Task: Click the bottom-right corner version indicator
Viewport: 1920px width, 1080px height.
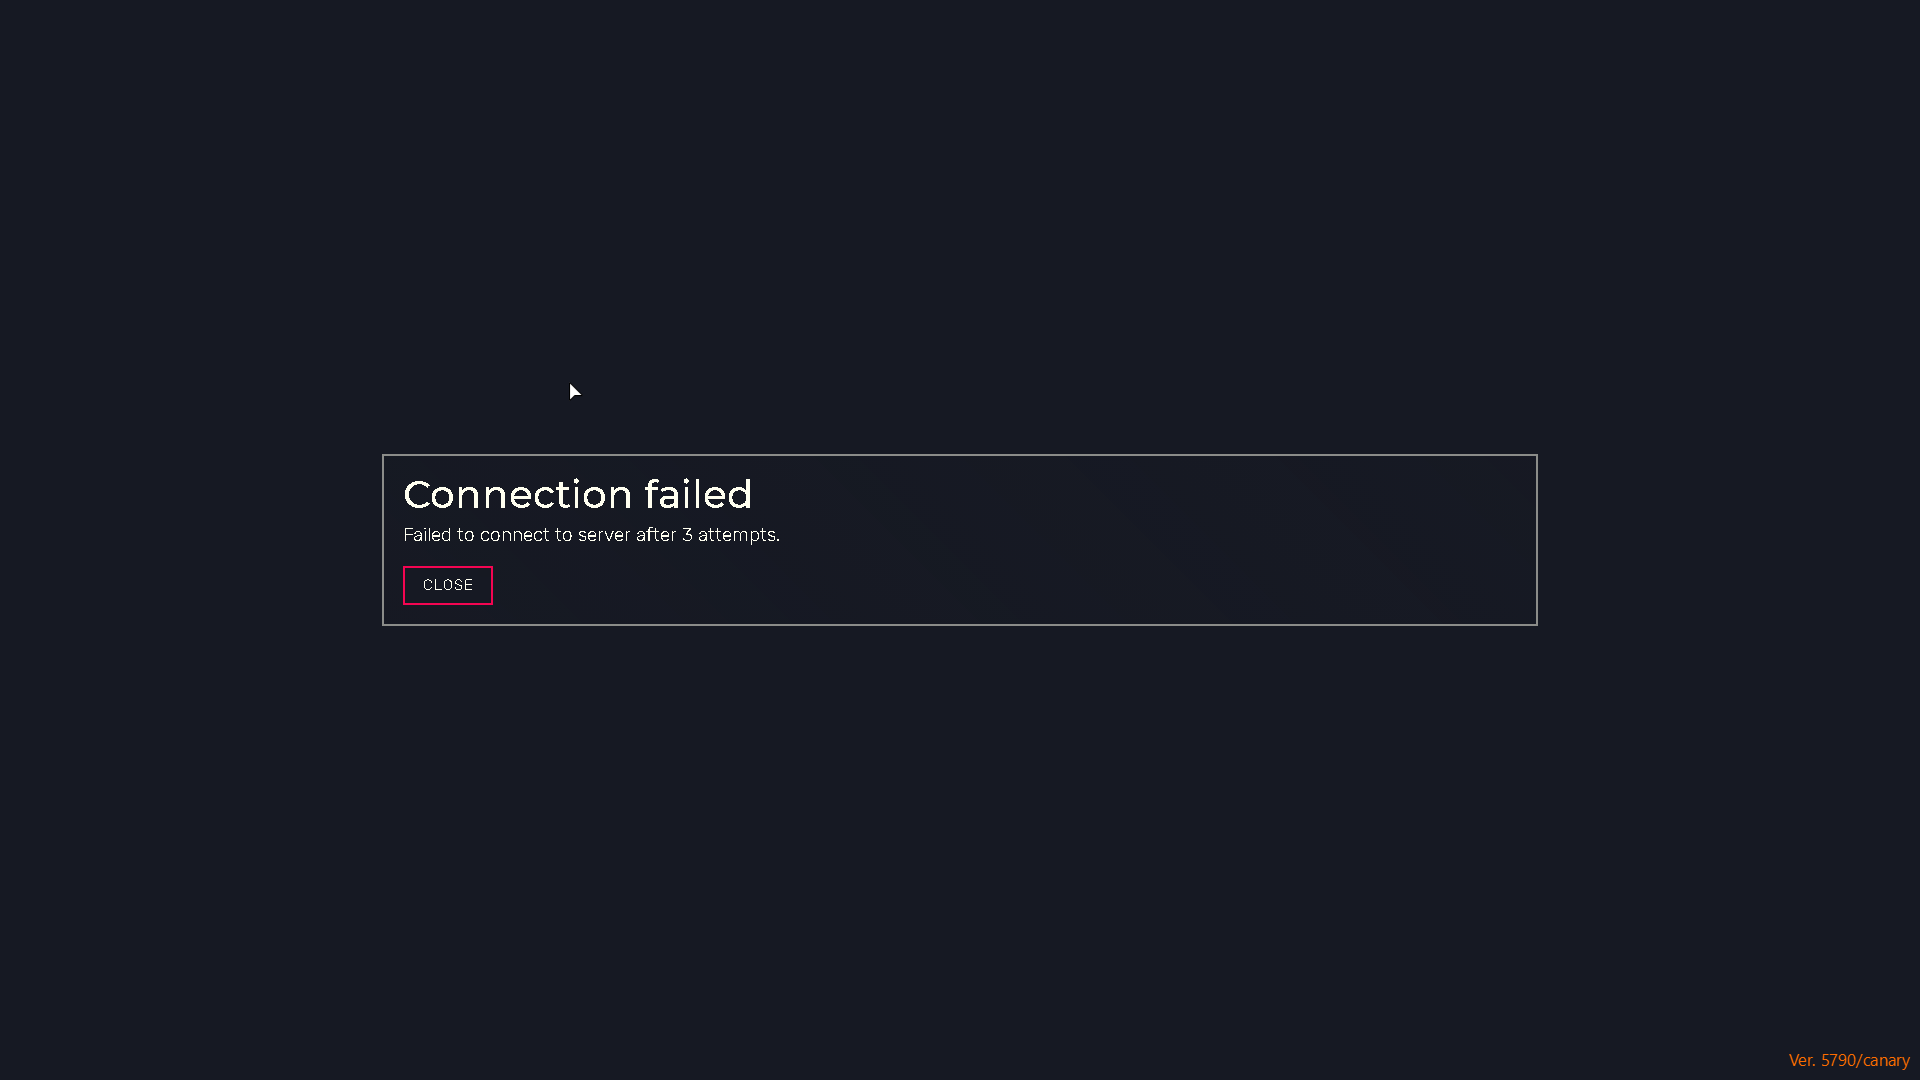Action: (x=1849, y=1059)
